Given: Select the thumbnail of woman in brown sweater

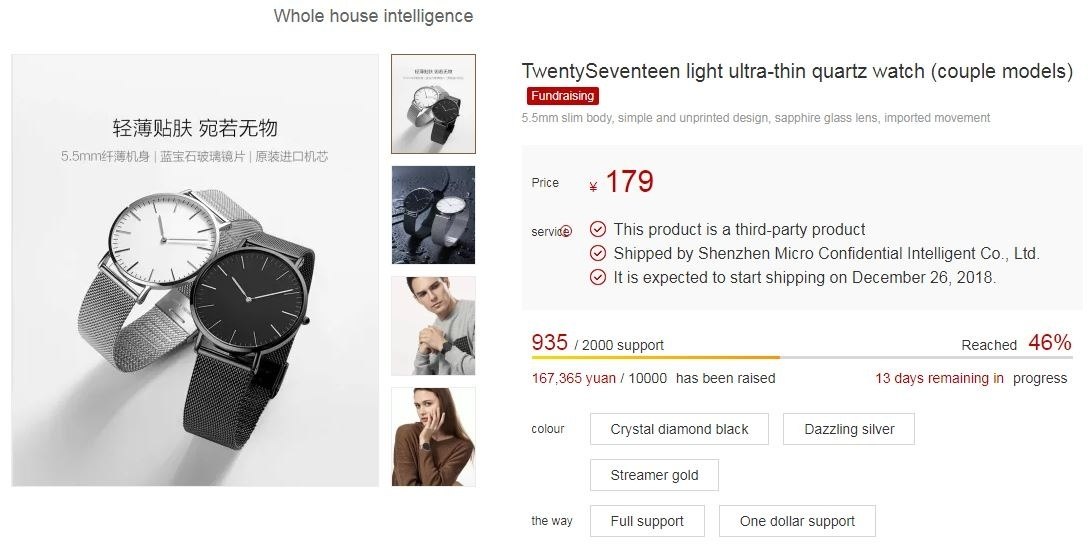Looking at the screenshot, I should 433,437.
